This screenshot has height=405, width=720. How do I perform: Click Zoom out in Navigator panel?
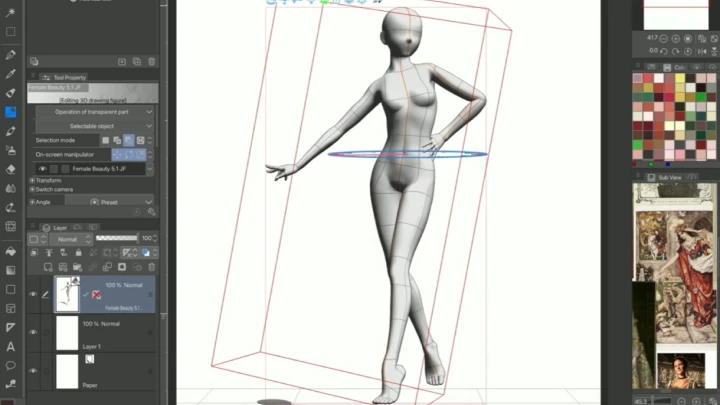click(x=664, y=39)
